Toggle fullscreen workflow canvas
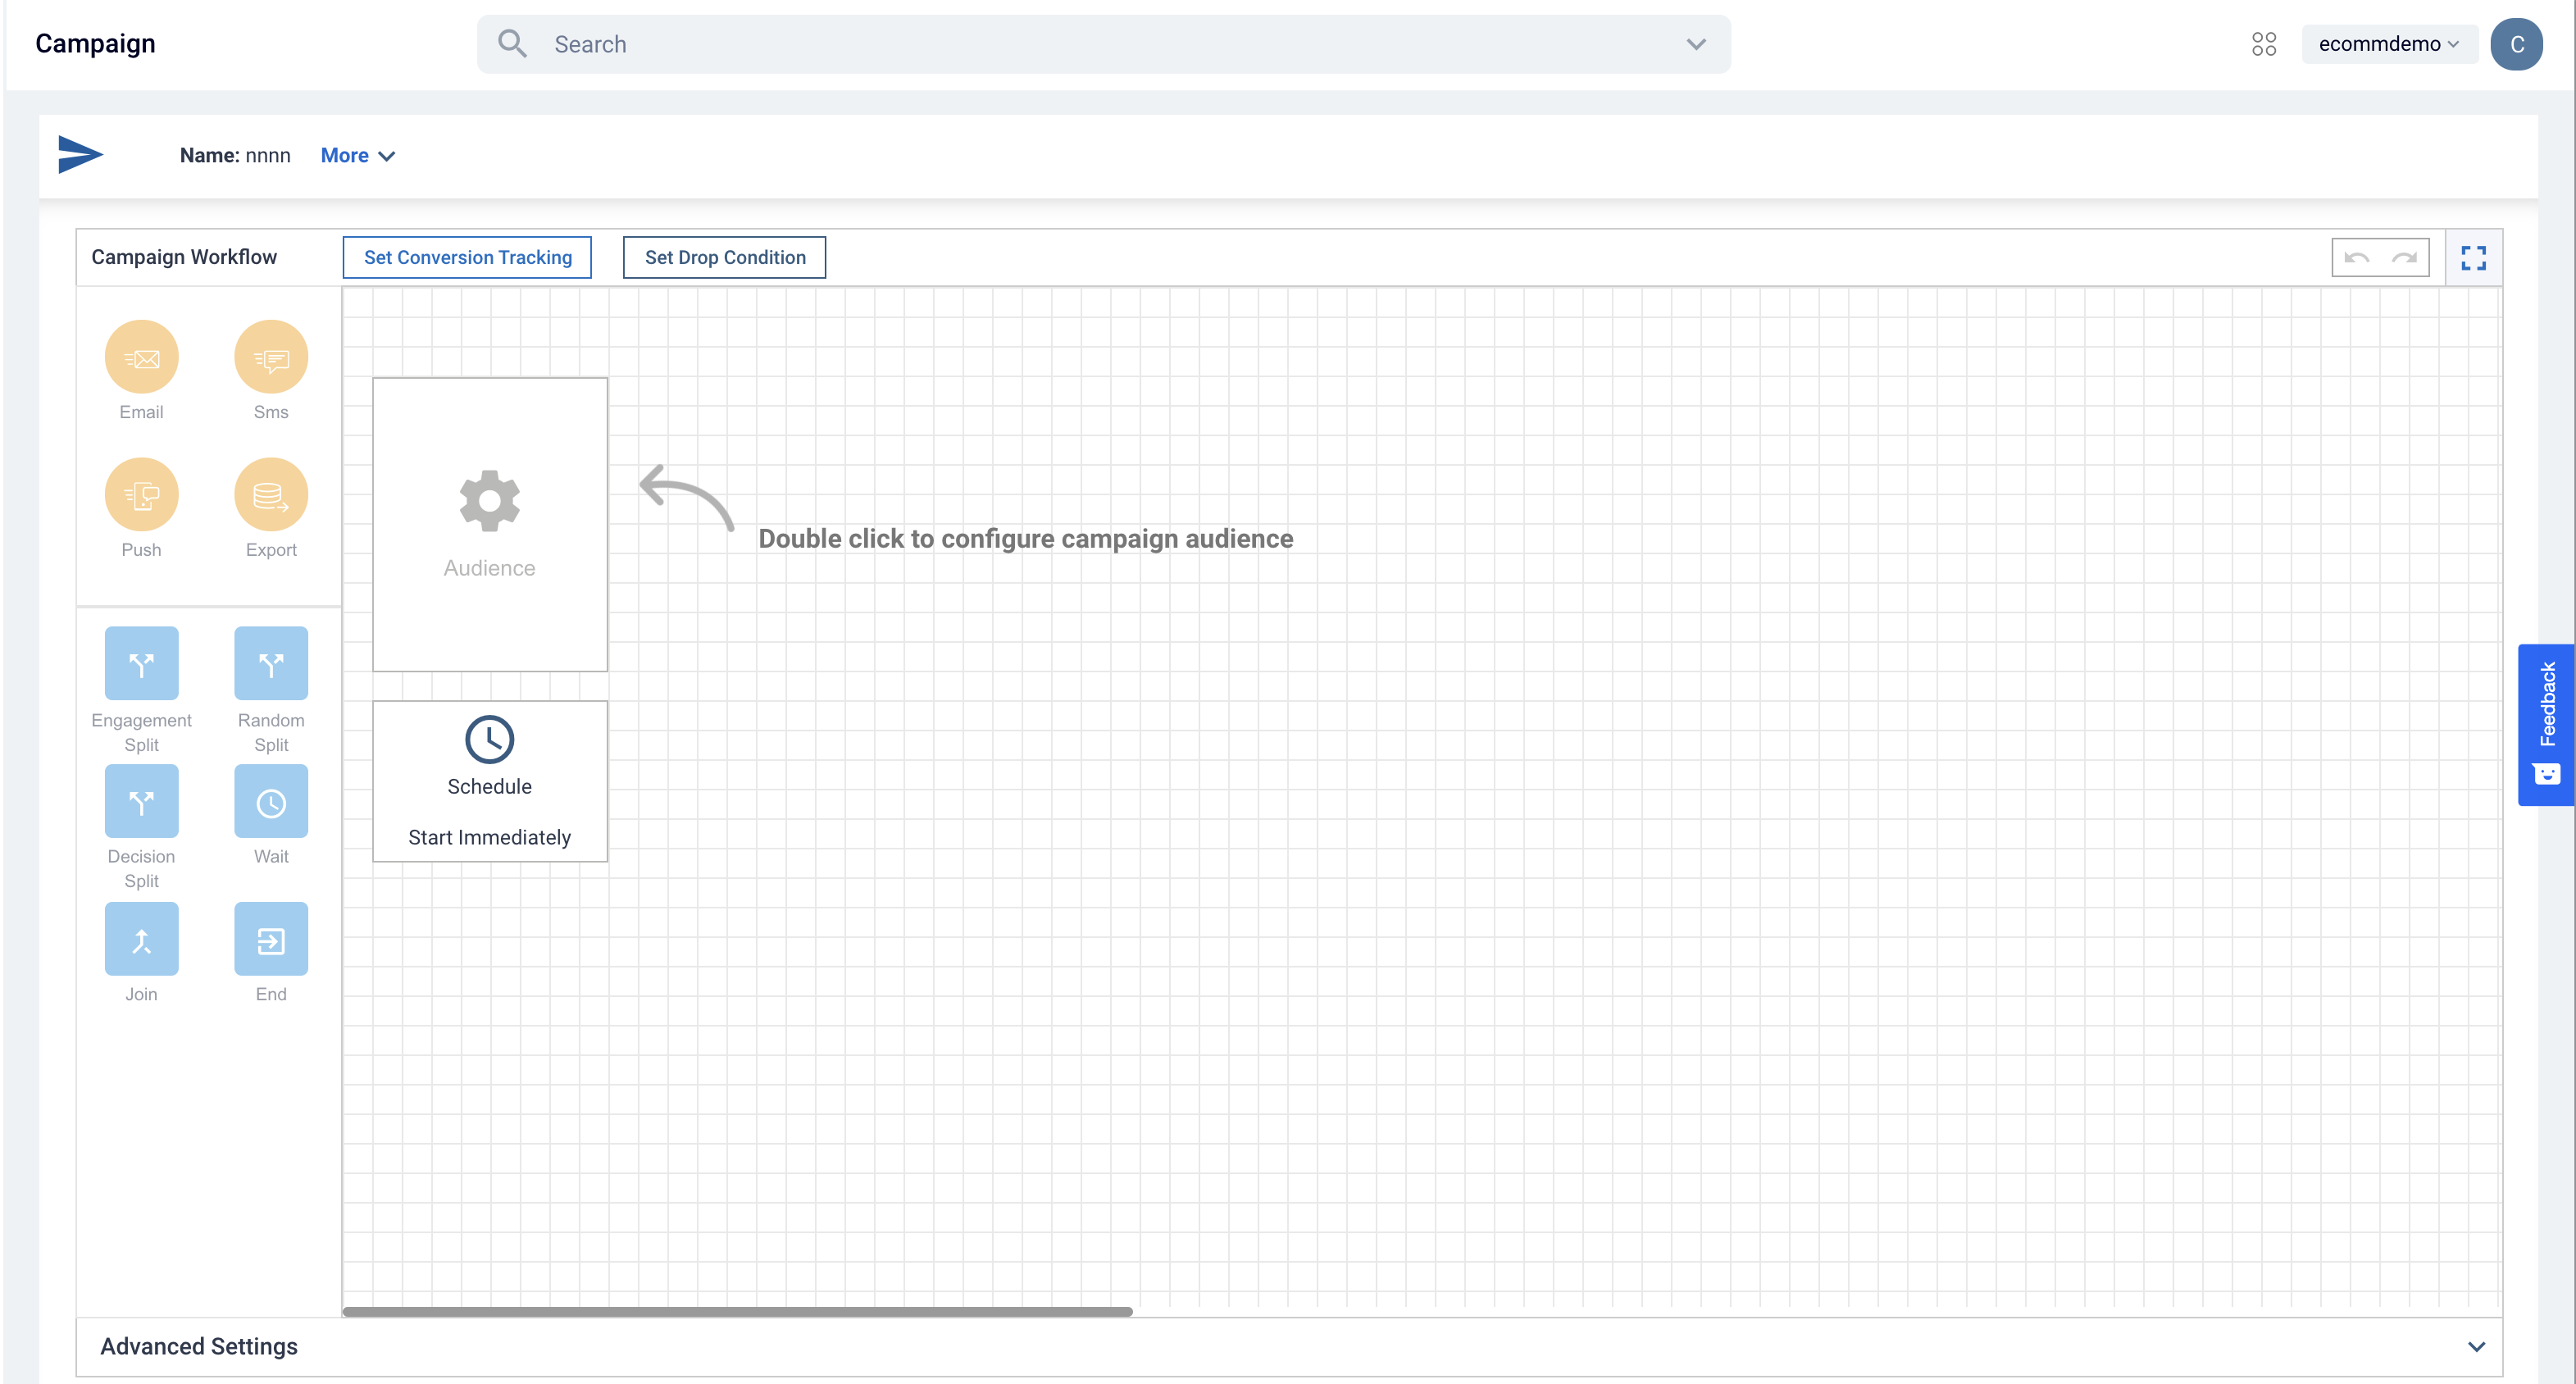The image size is (2576, 1384). (x=2473, y=258)
